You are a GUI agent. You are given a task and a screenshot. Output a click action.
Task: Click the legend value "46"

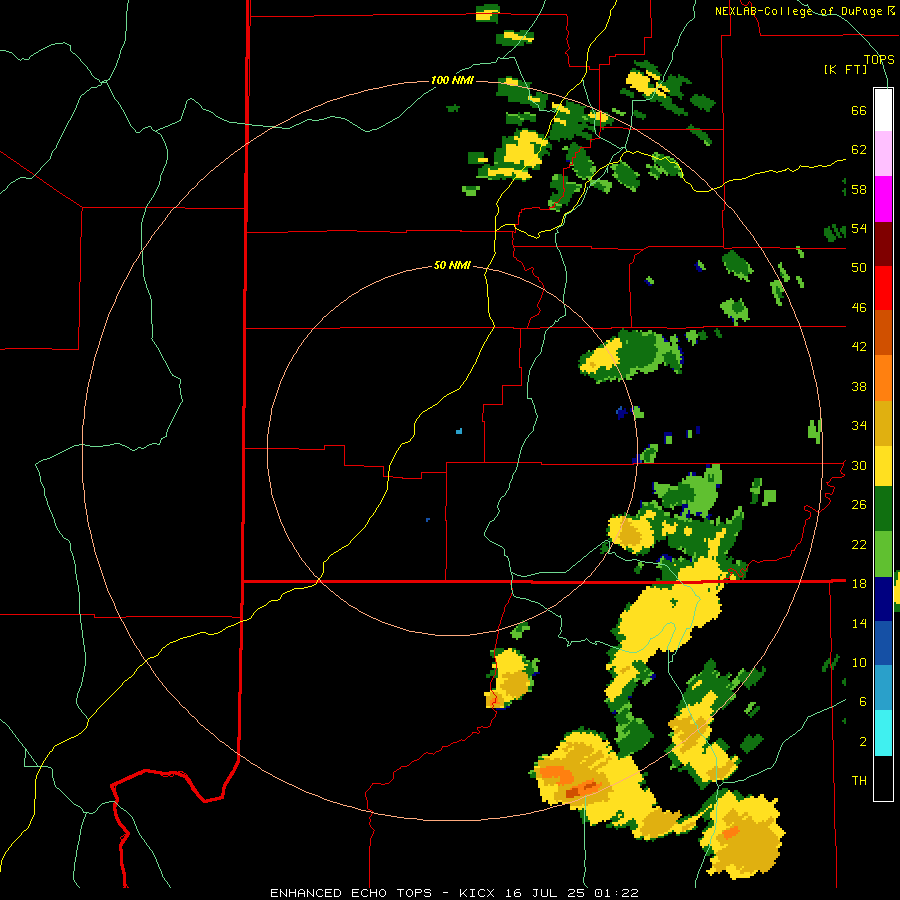pyautogui.click(x=859, y=308)
